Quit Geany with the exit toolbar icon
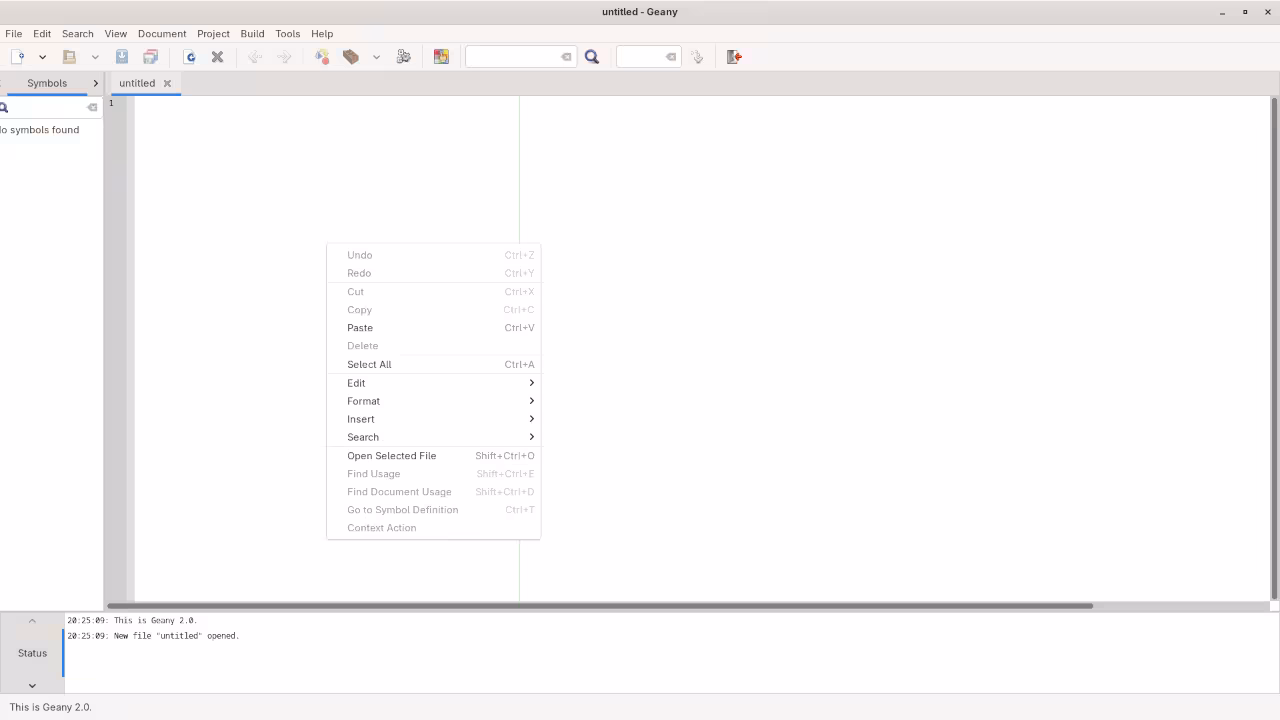The image size is (1280, 720). (734, 57)
